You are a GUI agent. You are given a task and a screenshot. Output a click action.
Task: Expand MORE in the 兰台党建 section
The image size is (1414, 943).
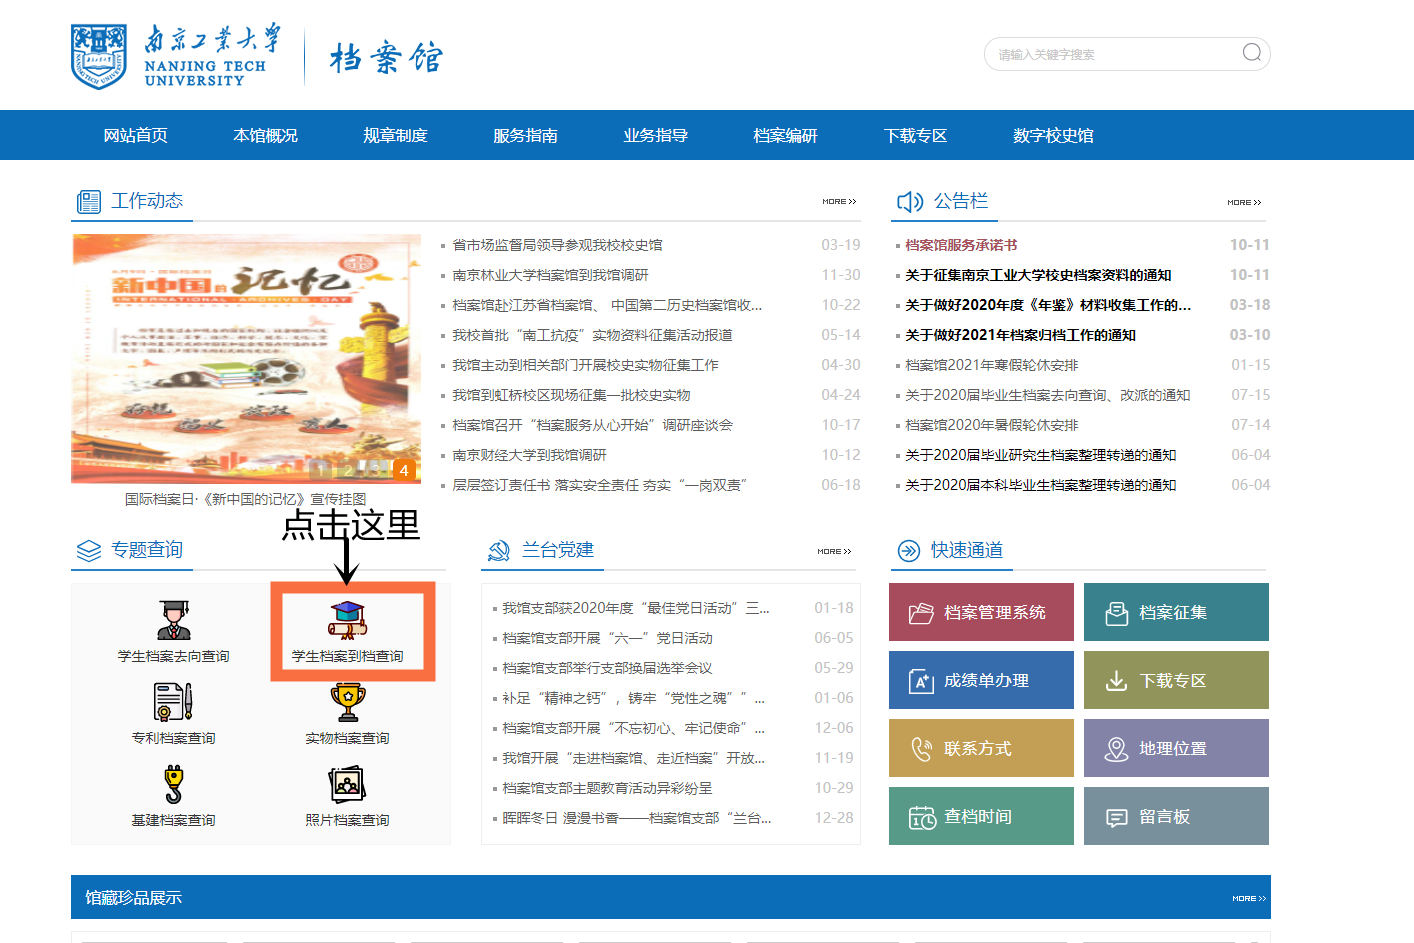pyautogui.click(x=834, y=552)
